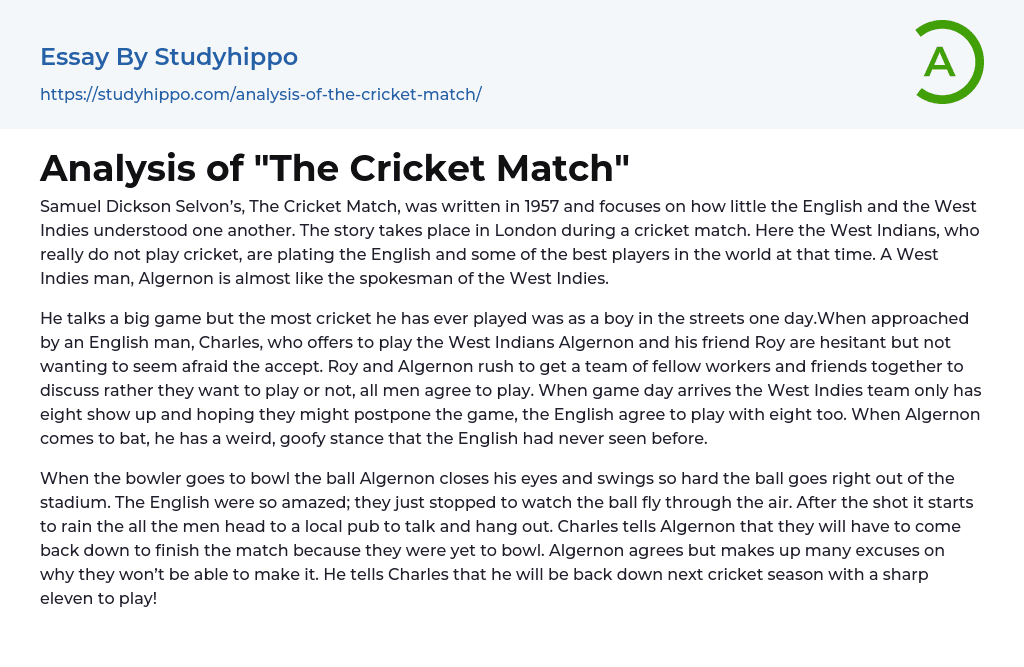Click the final words 'eleven to play!'

[x=98, y=598]
